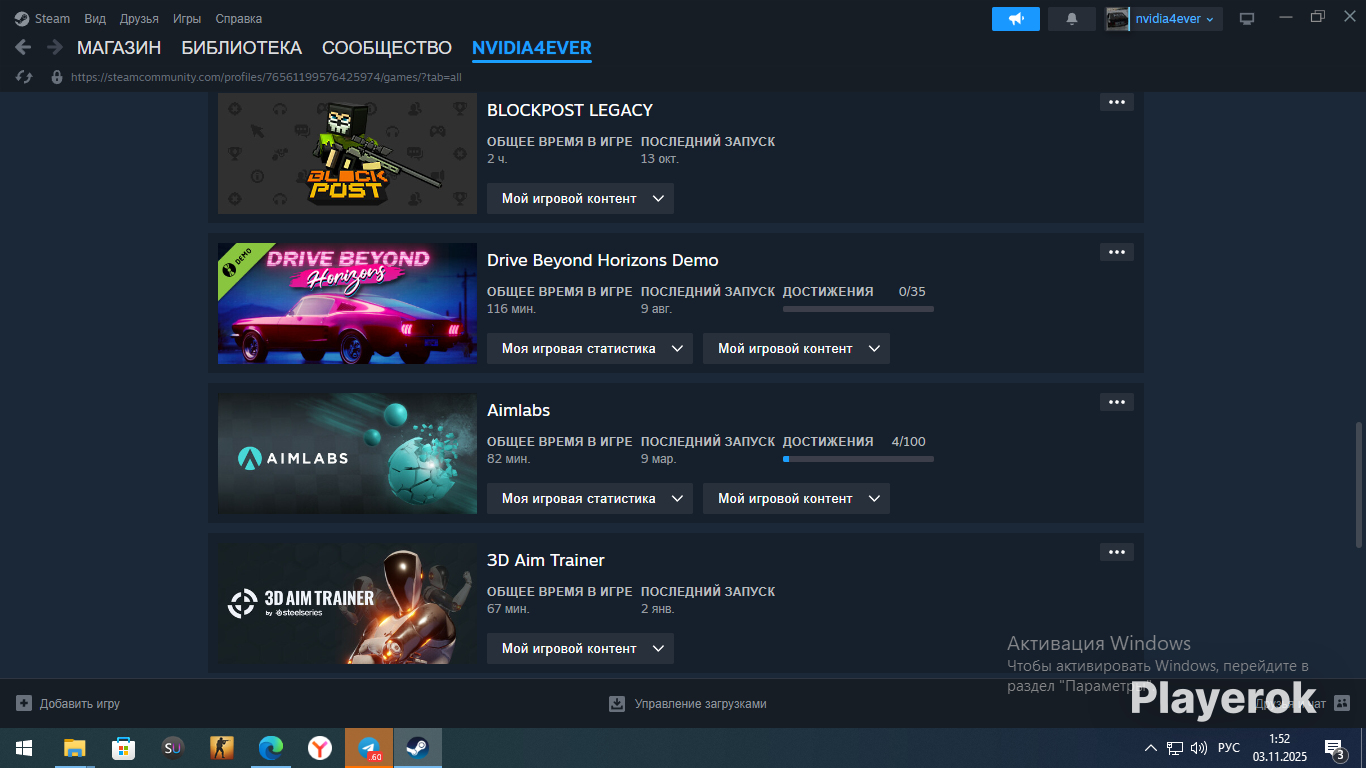
Task: Expand Моя игровая статистика for Drive Beyond Horizons
Action: click(x=590, y=348)
